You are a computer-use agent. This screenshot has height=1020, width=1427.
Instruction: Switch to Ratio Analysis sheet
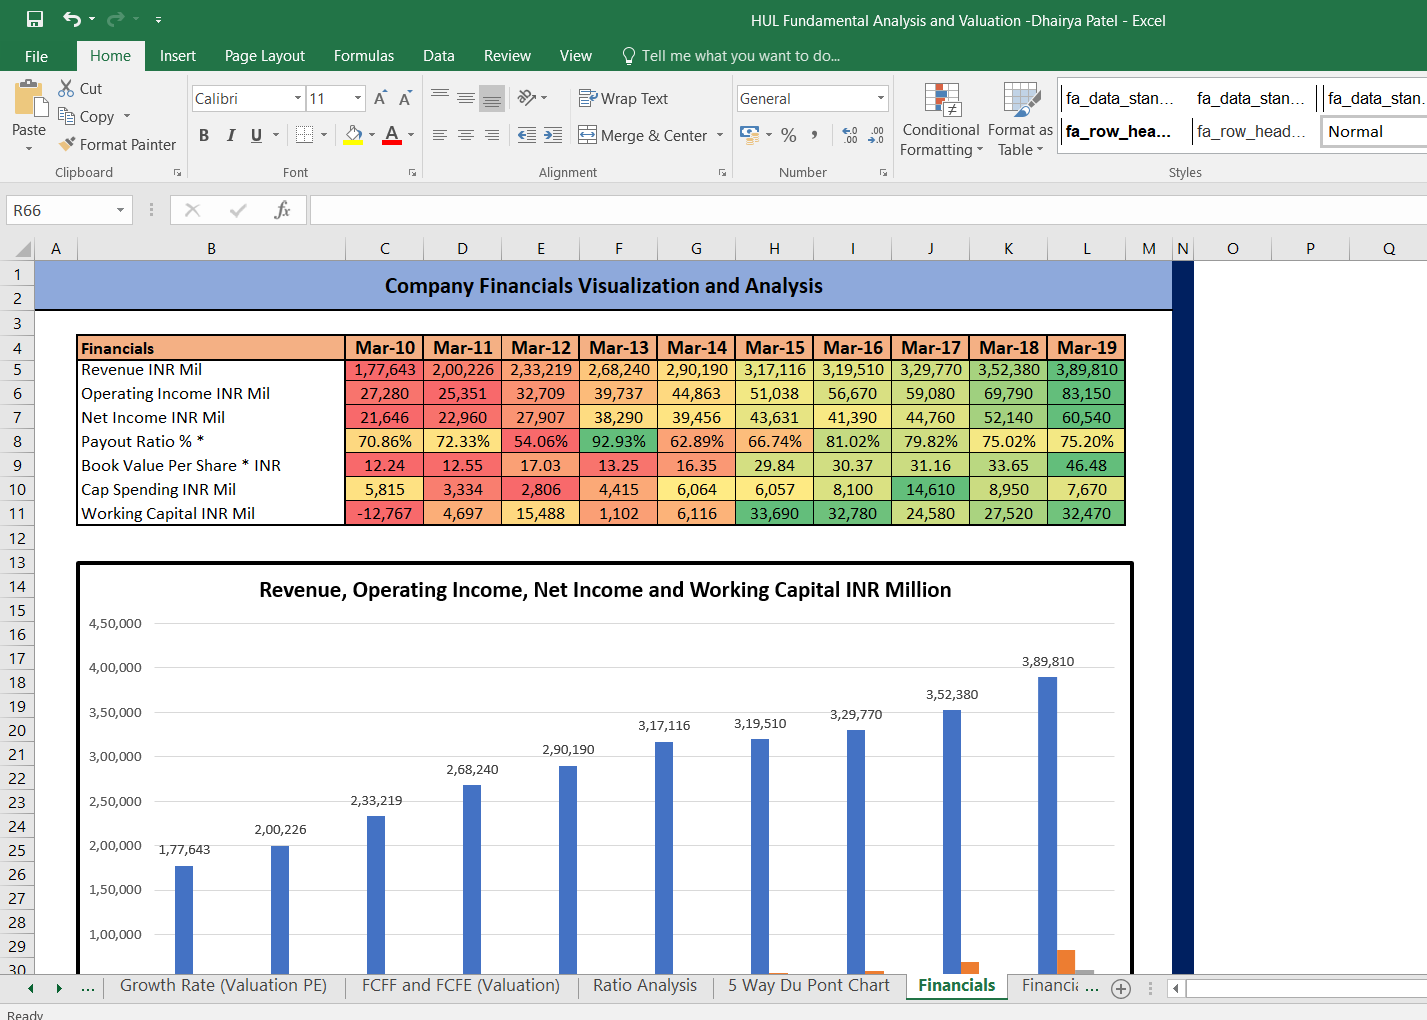(645, 985)
